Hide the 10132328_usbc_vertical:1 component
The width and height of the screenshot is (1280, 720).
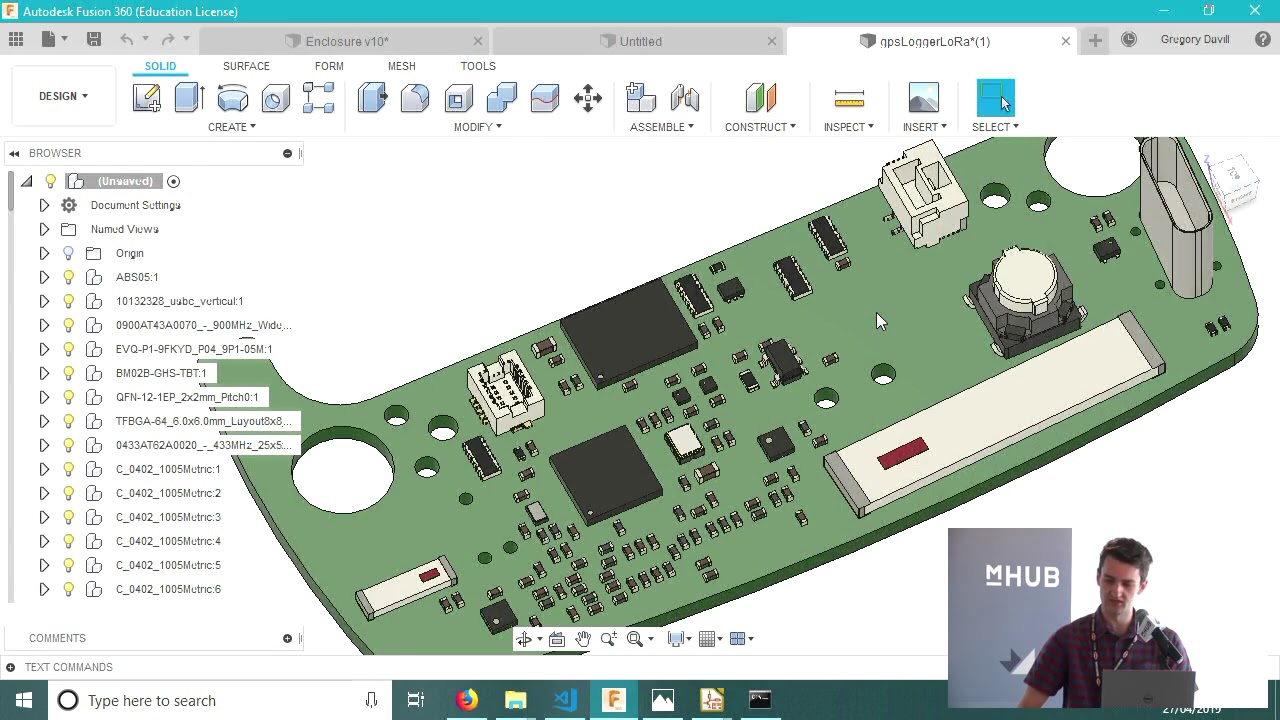[x=68, y=301]
